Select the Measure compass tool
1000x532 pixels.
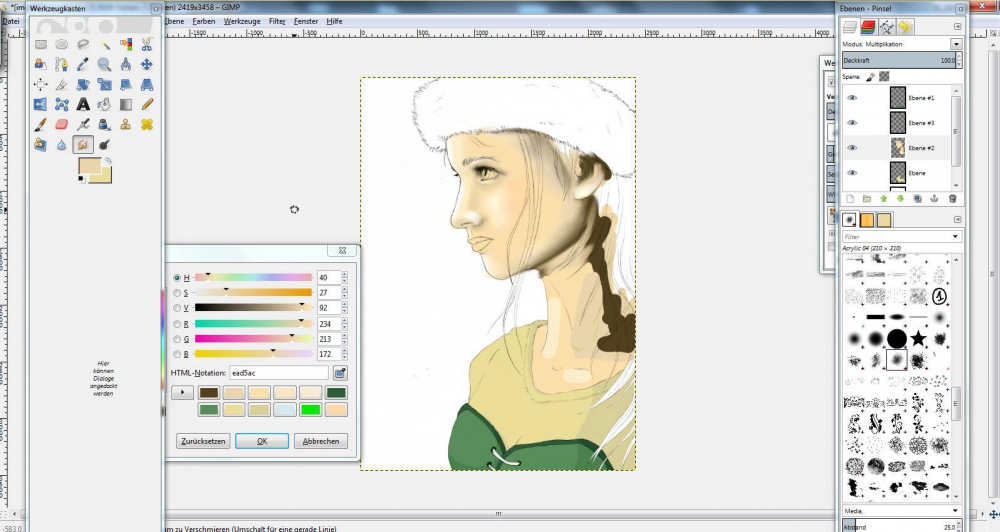click(x=126, y=64)
